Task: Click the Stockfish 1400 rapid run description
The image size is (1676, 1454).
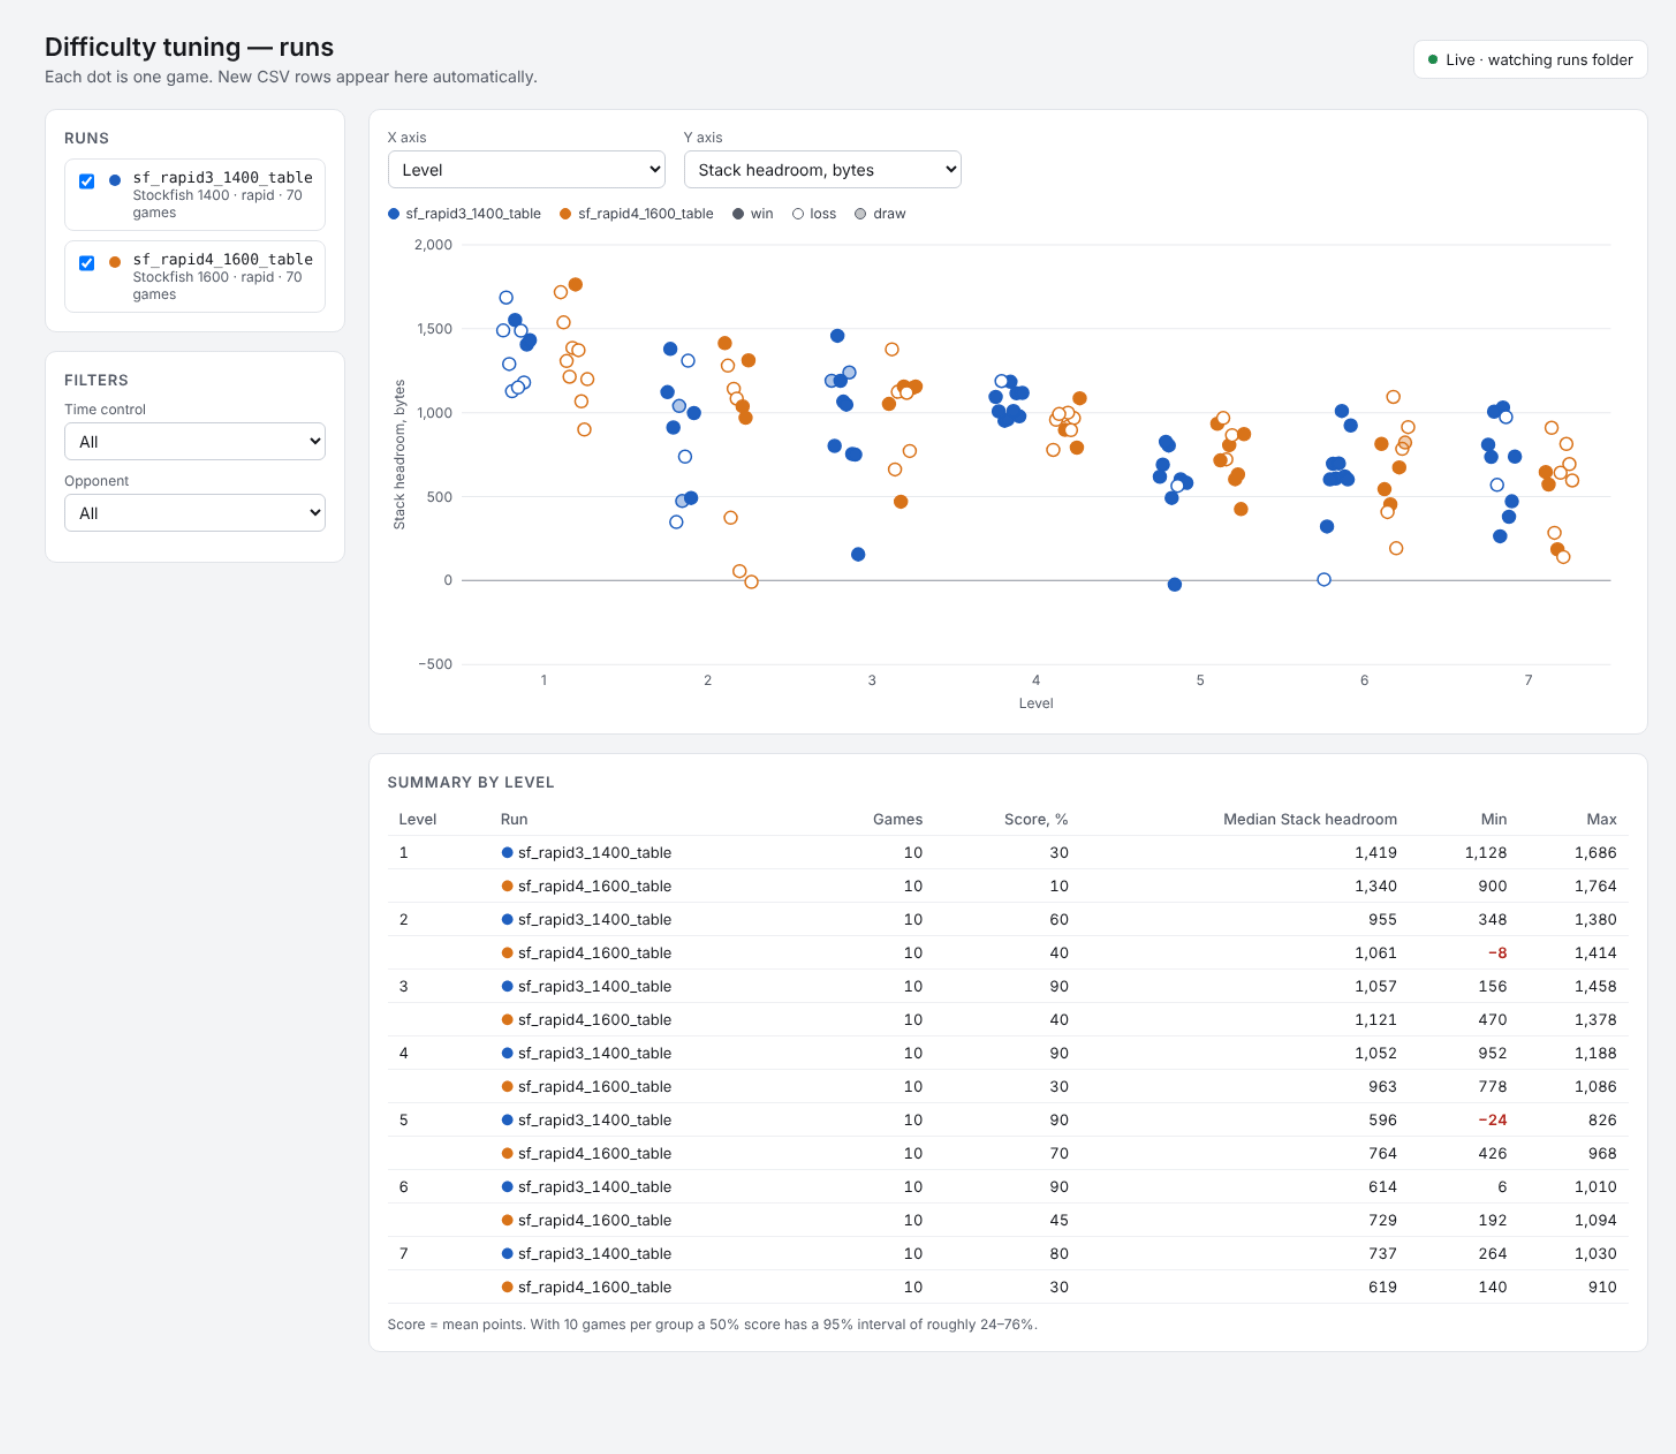Action: click(x=217, y=204)
